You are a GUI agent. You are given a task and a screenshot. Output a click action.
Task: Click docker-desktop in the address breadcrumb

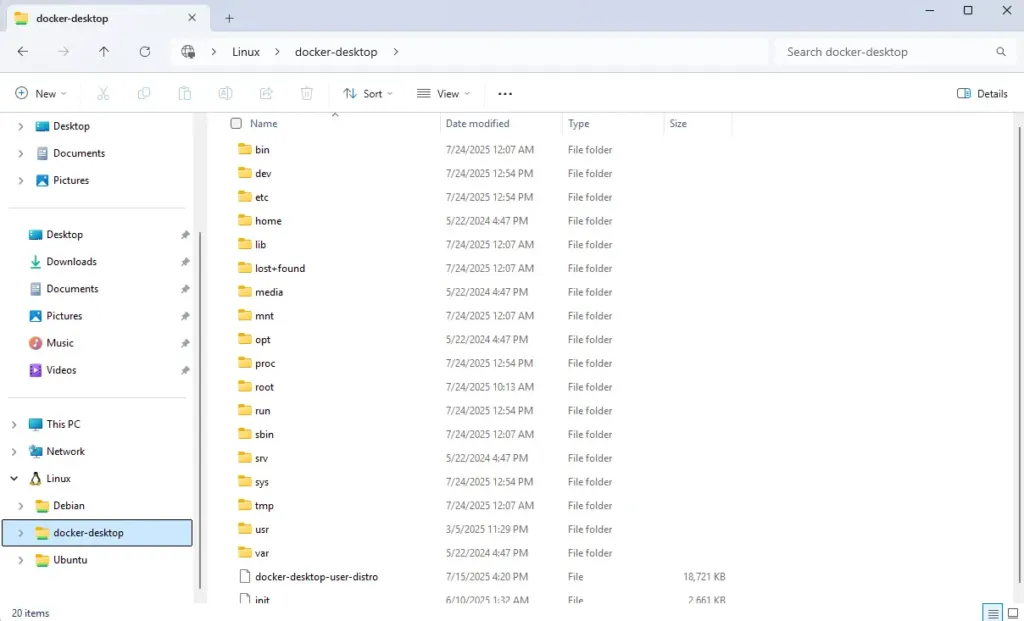[x=336, y=52]
